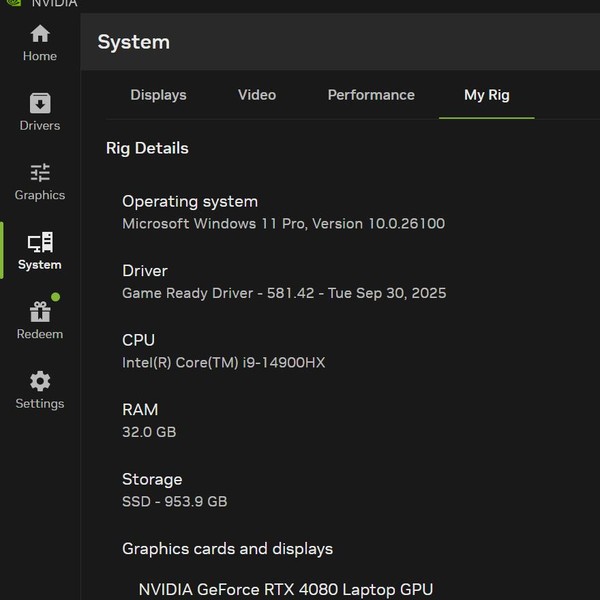Select 'Game Ready Driver - 581.42' value

coord(218,293)
